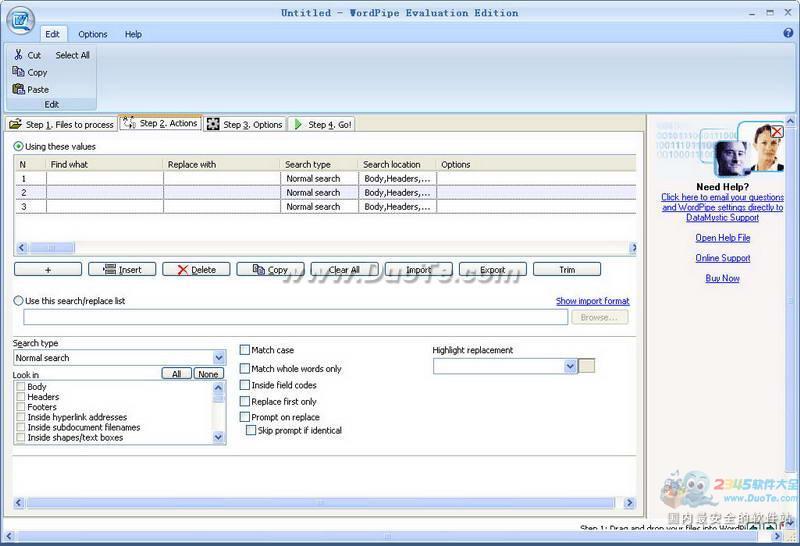Click the search/replace list file path field
The height and width of the screenshot is (546, 800).
click(x=295, y=317)
